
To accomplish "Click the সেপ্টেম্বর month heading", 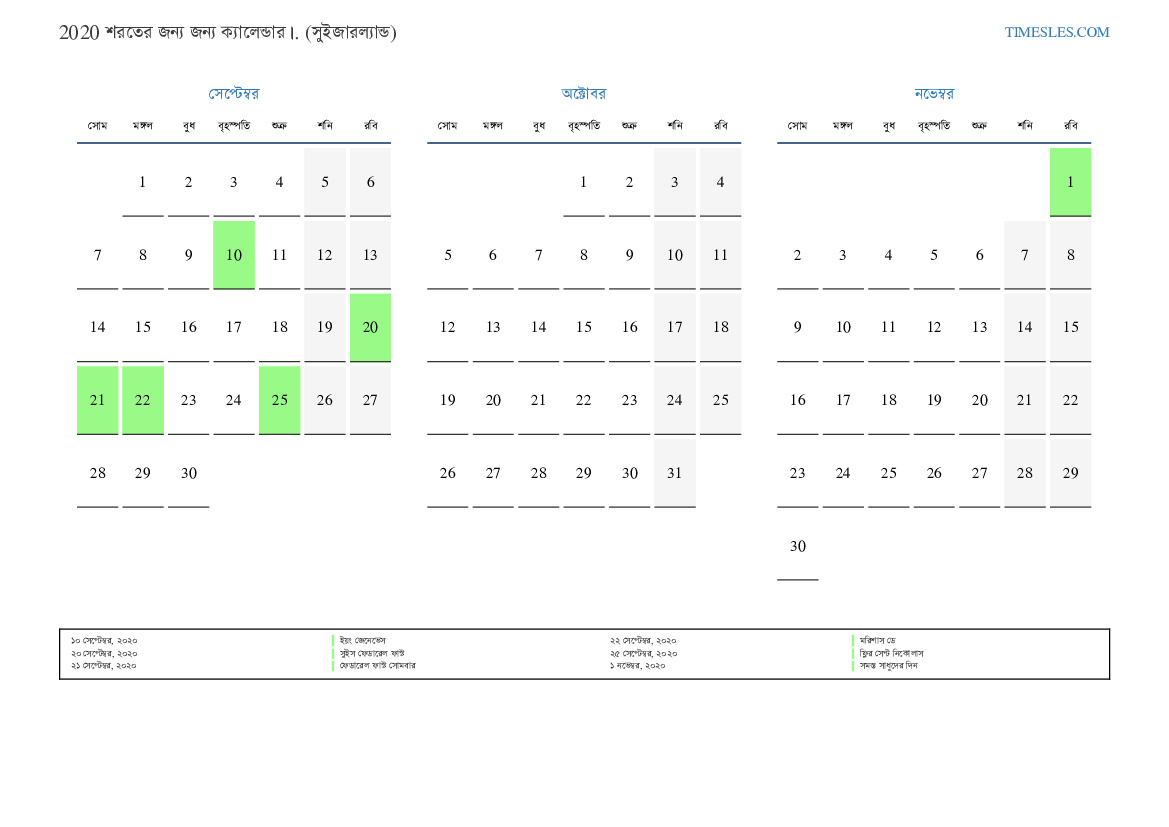I will (234, 94).
